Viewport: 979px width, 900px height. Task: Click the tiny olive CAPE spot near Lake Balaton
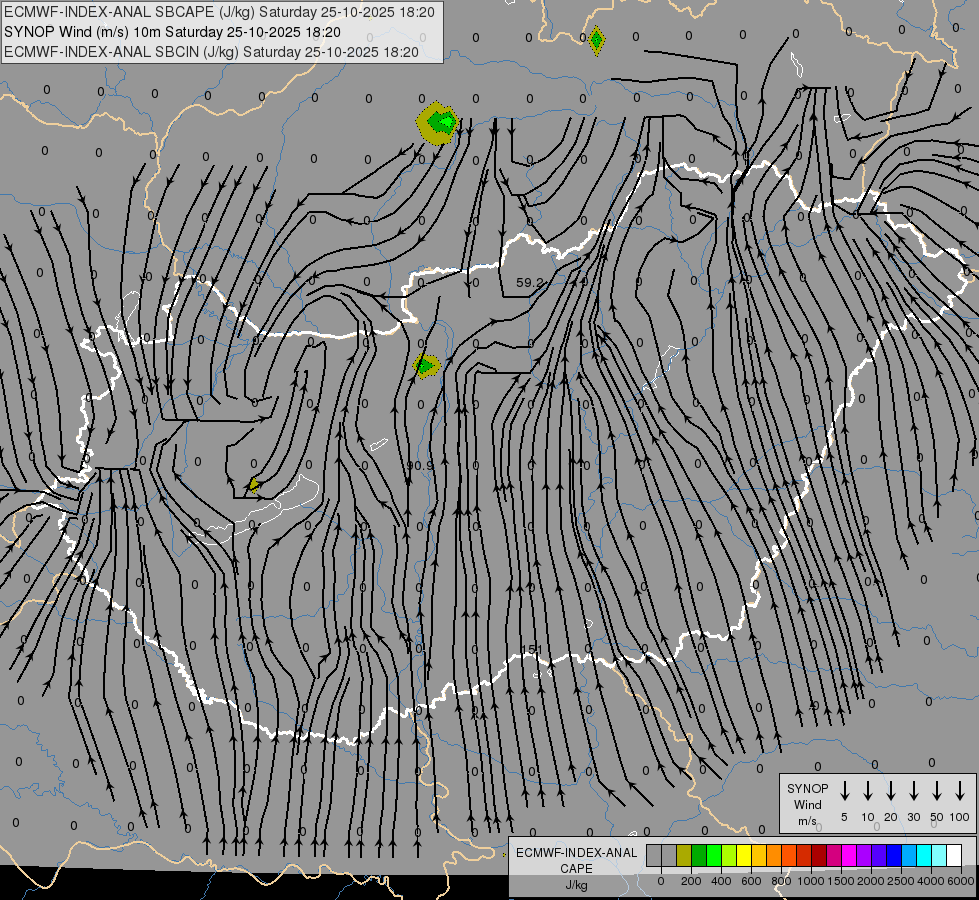click(x=254, y=485)
